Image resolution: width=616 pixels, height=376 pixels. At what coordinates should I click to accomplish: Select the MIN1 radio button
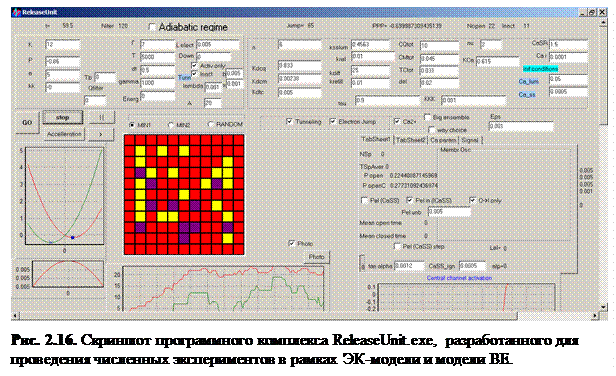(132, 125)
